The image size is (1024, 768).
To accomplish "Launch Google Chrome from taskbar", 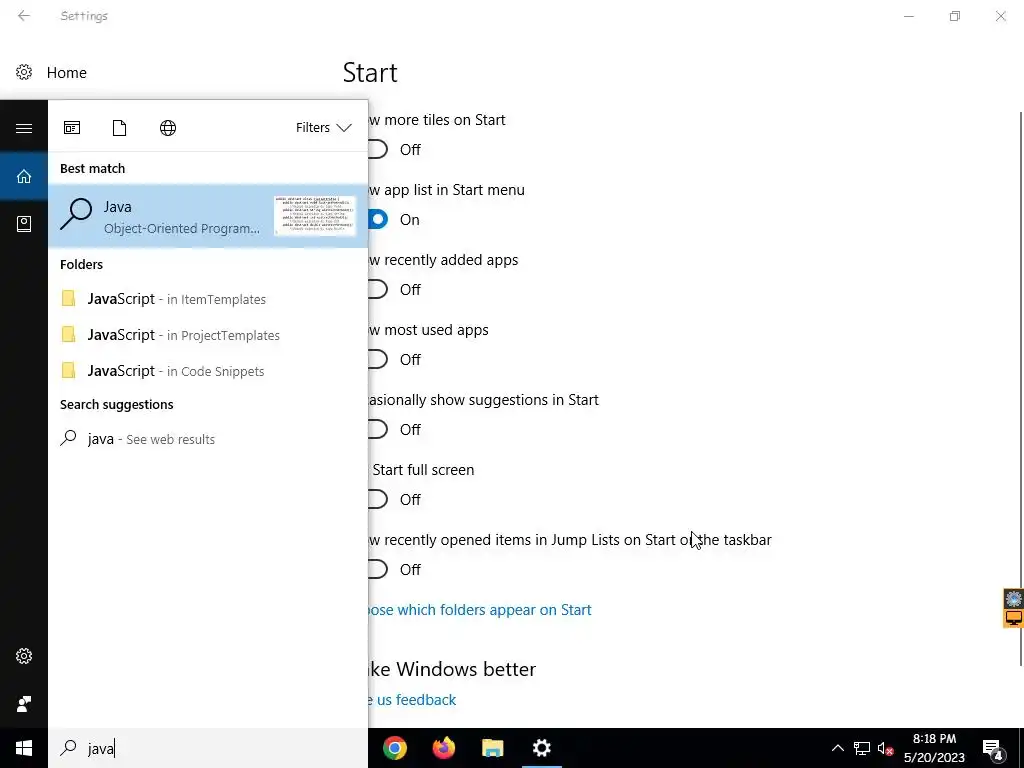I will 394,748.
